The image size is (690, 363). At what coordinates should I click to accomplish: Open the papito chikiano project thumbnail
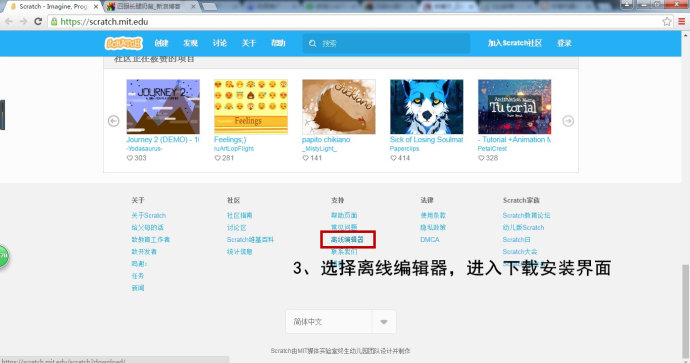pos(339,106)
